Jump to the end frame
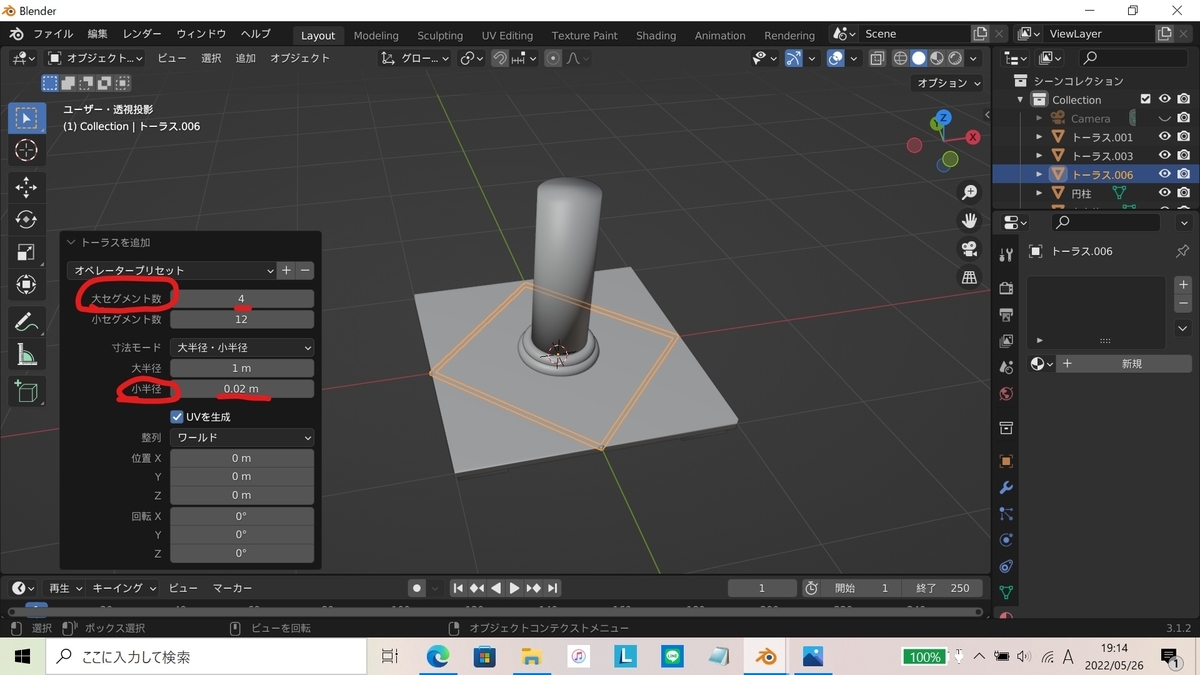 553,588
